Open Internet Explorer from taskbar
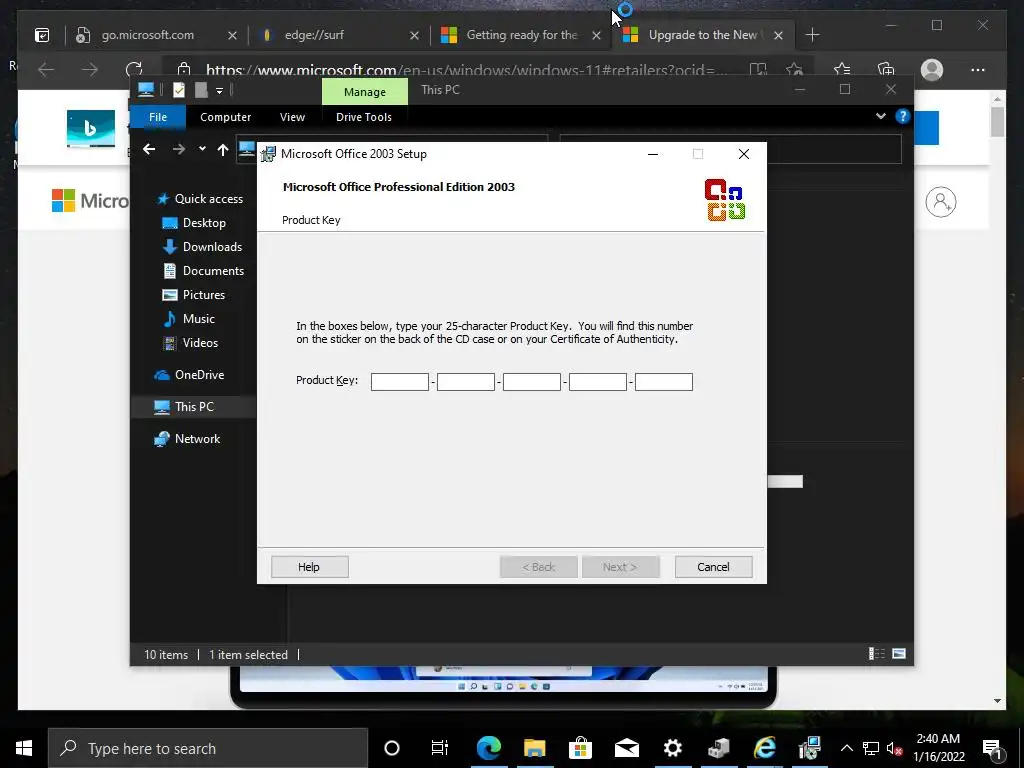Viewport: 1024px width, 768px height. pos(765,748)
